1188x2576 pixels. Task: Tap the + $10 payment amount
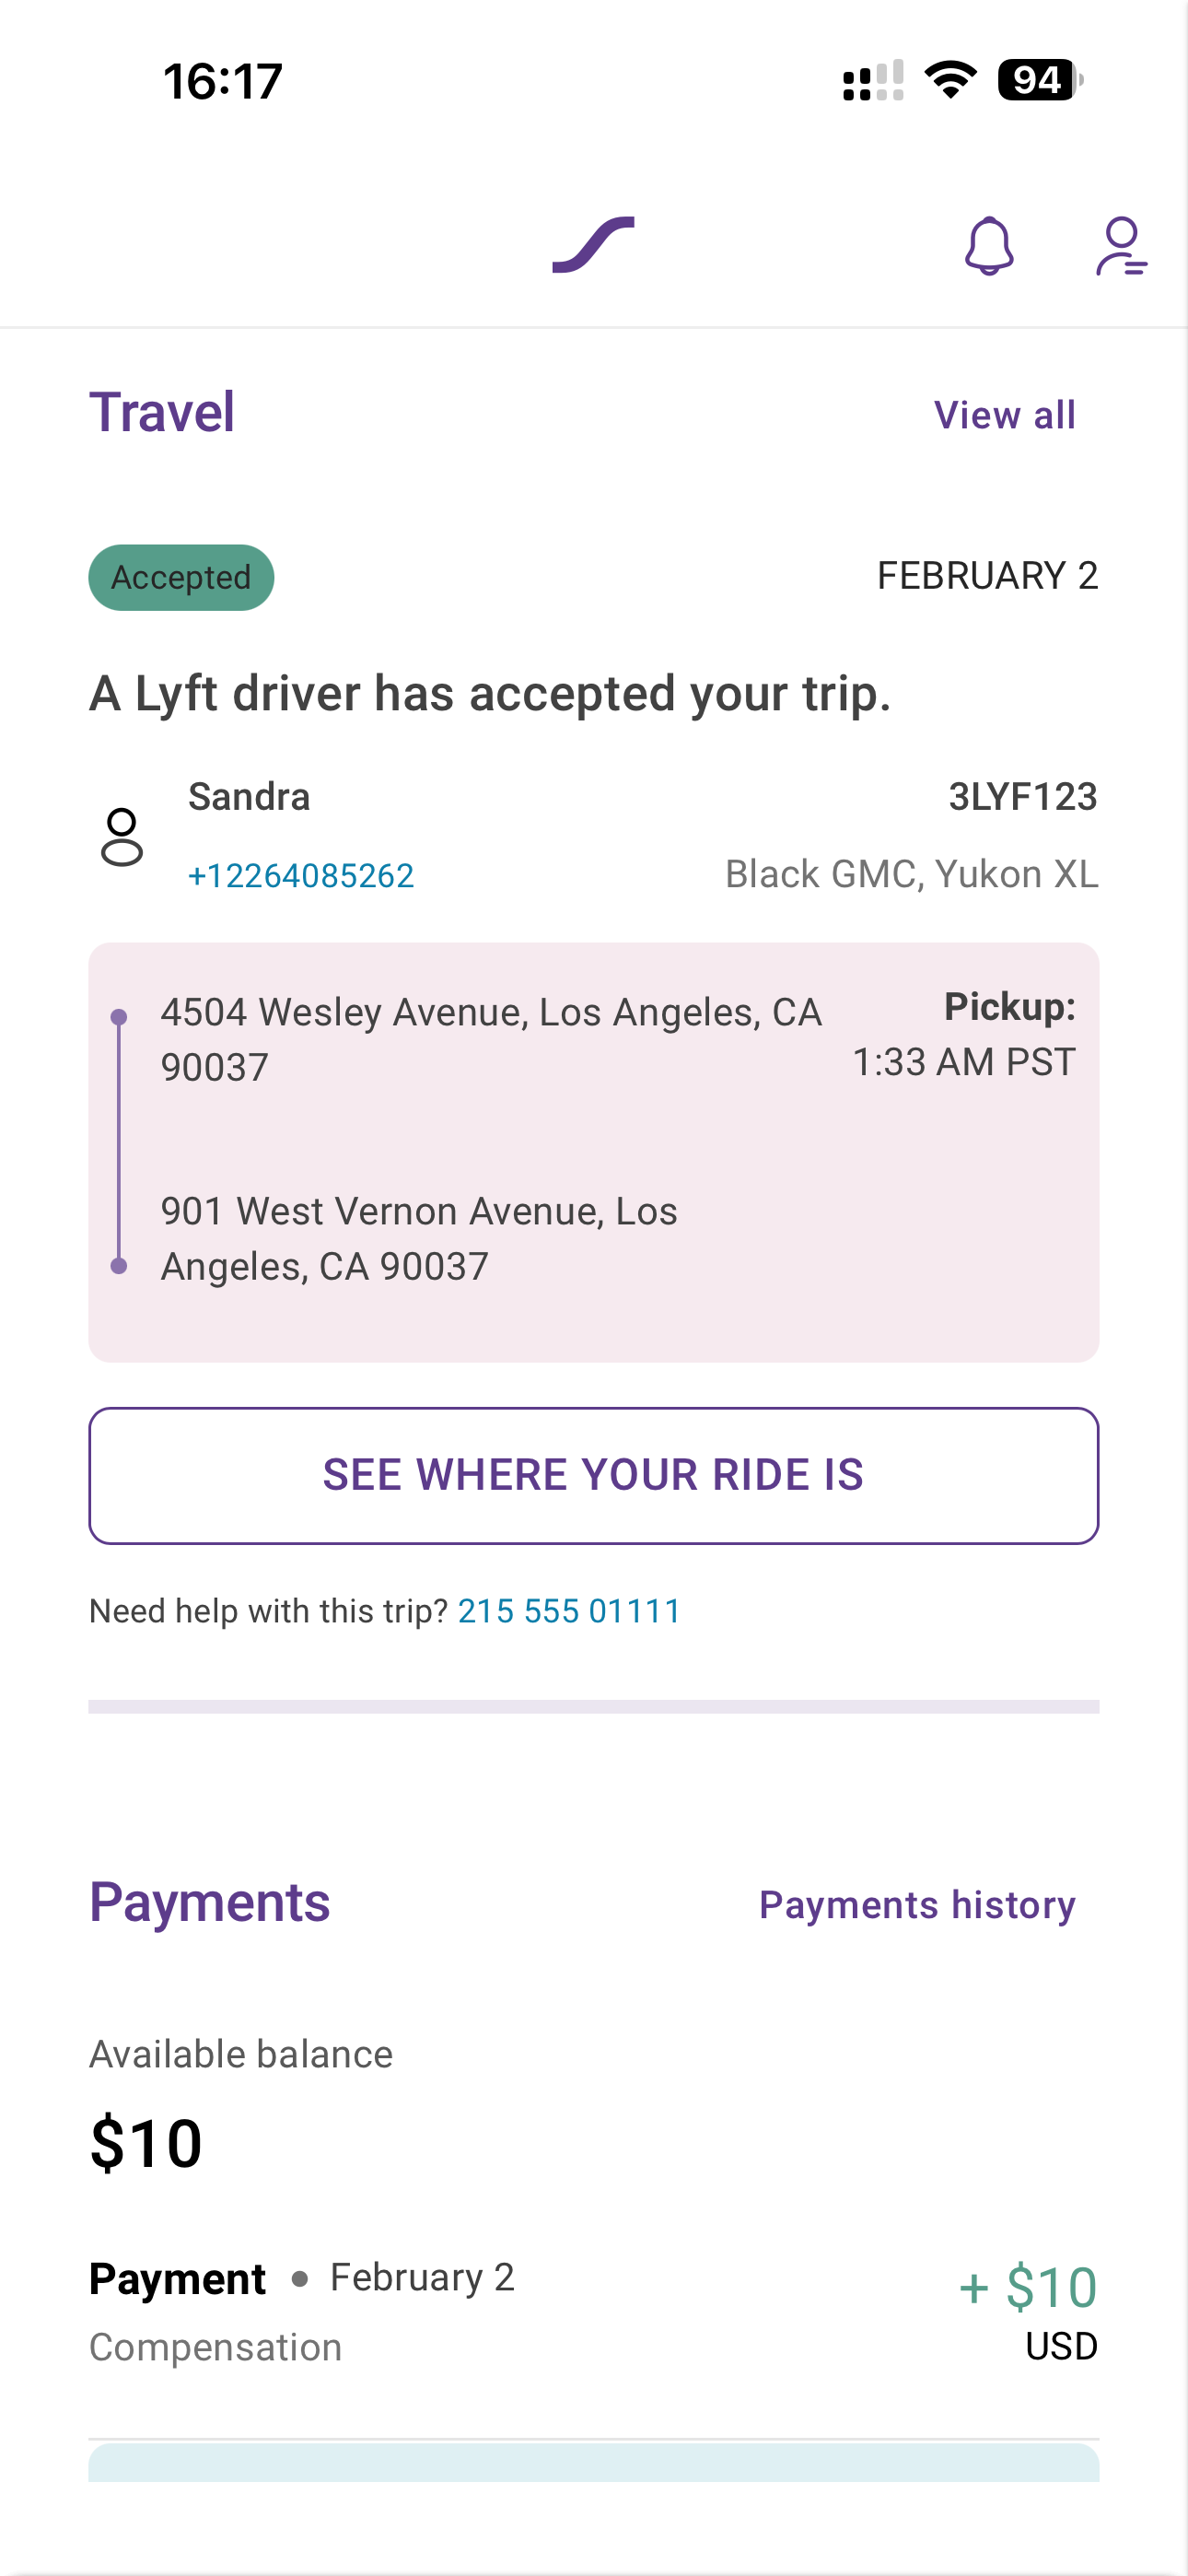(1028, 2288)
